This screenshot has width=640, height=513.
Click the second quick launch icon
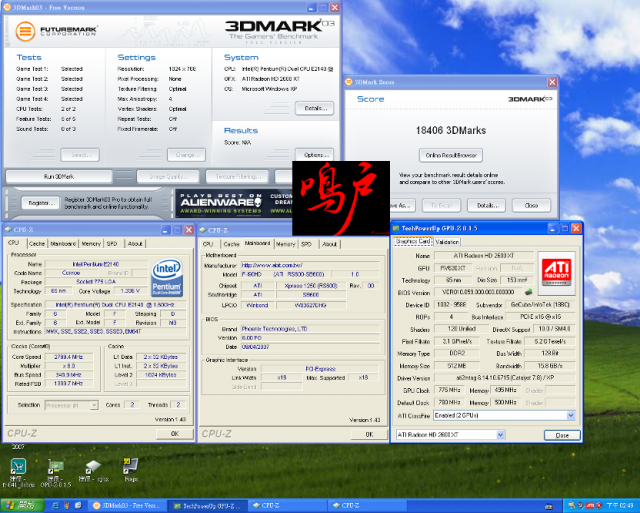67,506
